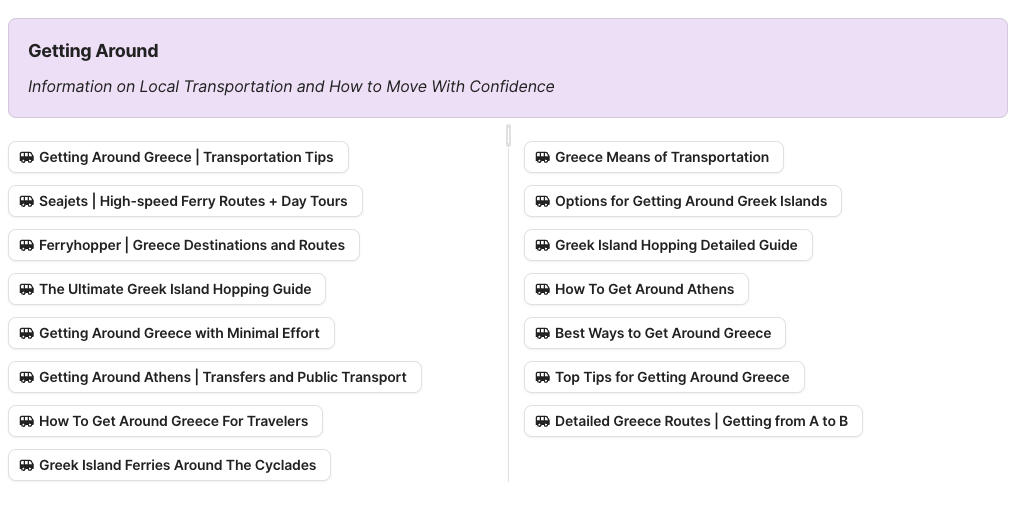Click bus icon beside How To Get Around Athens
Image resolution: width=1016 pixels, height=510 pixels.
tap(543, 289)
